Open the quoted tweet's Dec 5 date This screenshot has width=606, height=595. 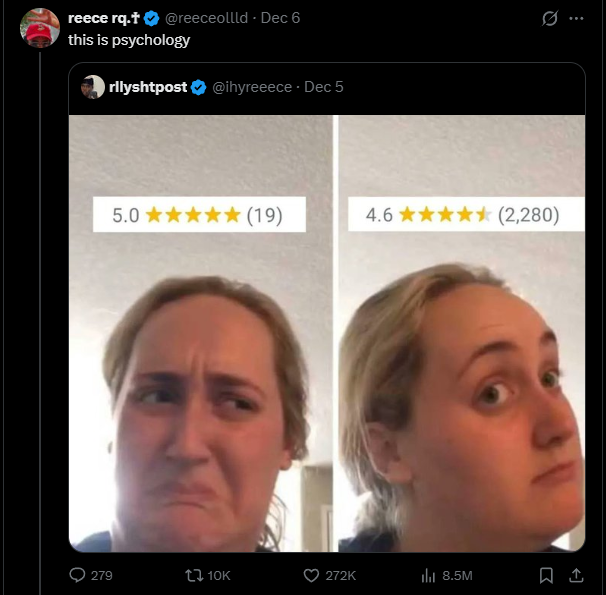tap(324, 87)
